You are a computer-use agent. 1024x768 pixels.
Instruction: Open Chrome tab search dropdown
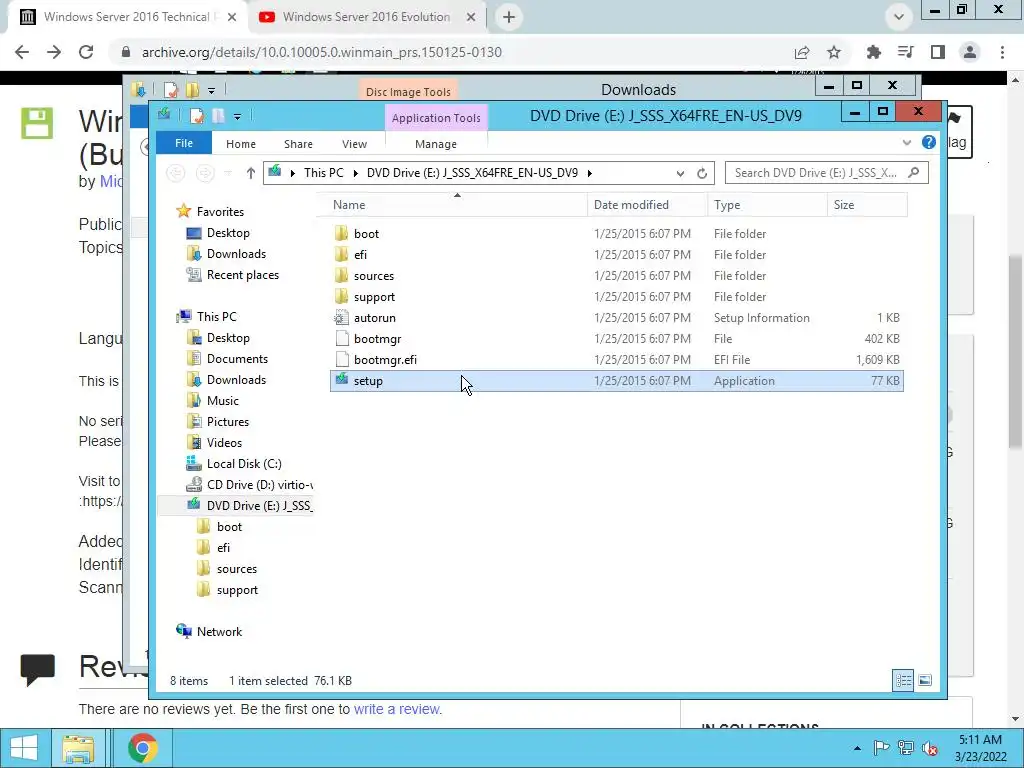coord(899,17)
